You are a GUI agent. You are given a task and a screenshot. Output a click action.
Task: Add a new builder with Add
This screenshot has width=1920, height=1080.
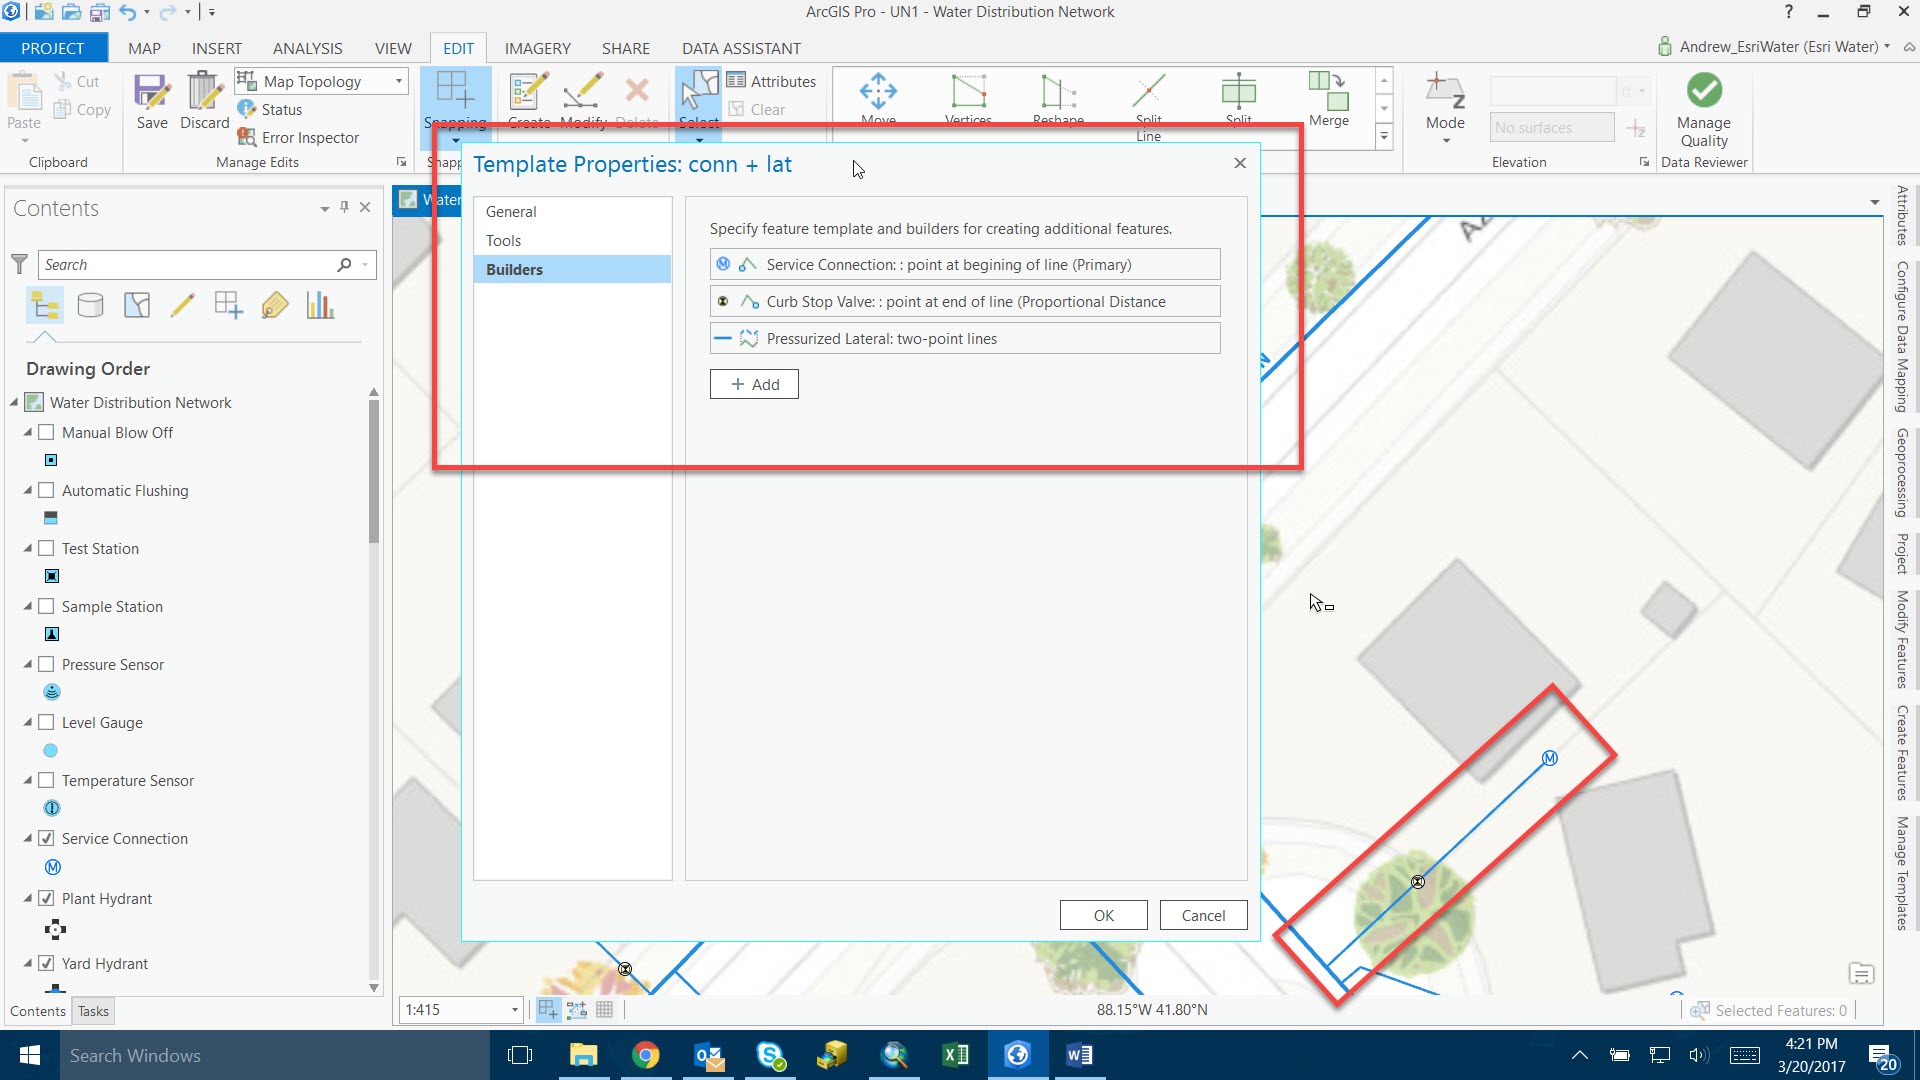[x=754, y=384]
